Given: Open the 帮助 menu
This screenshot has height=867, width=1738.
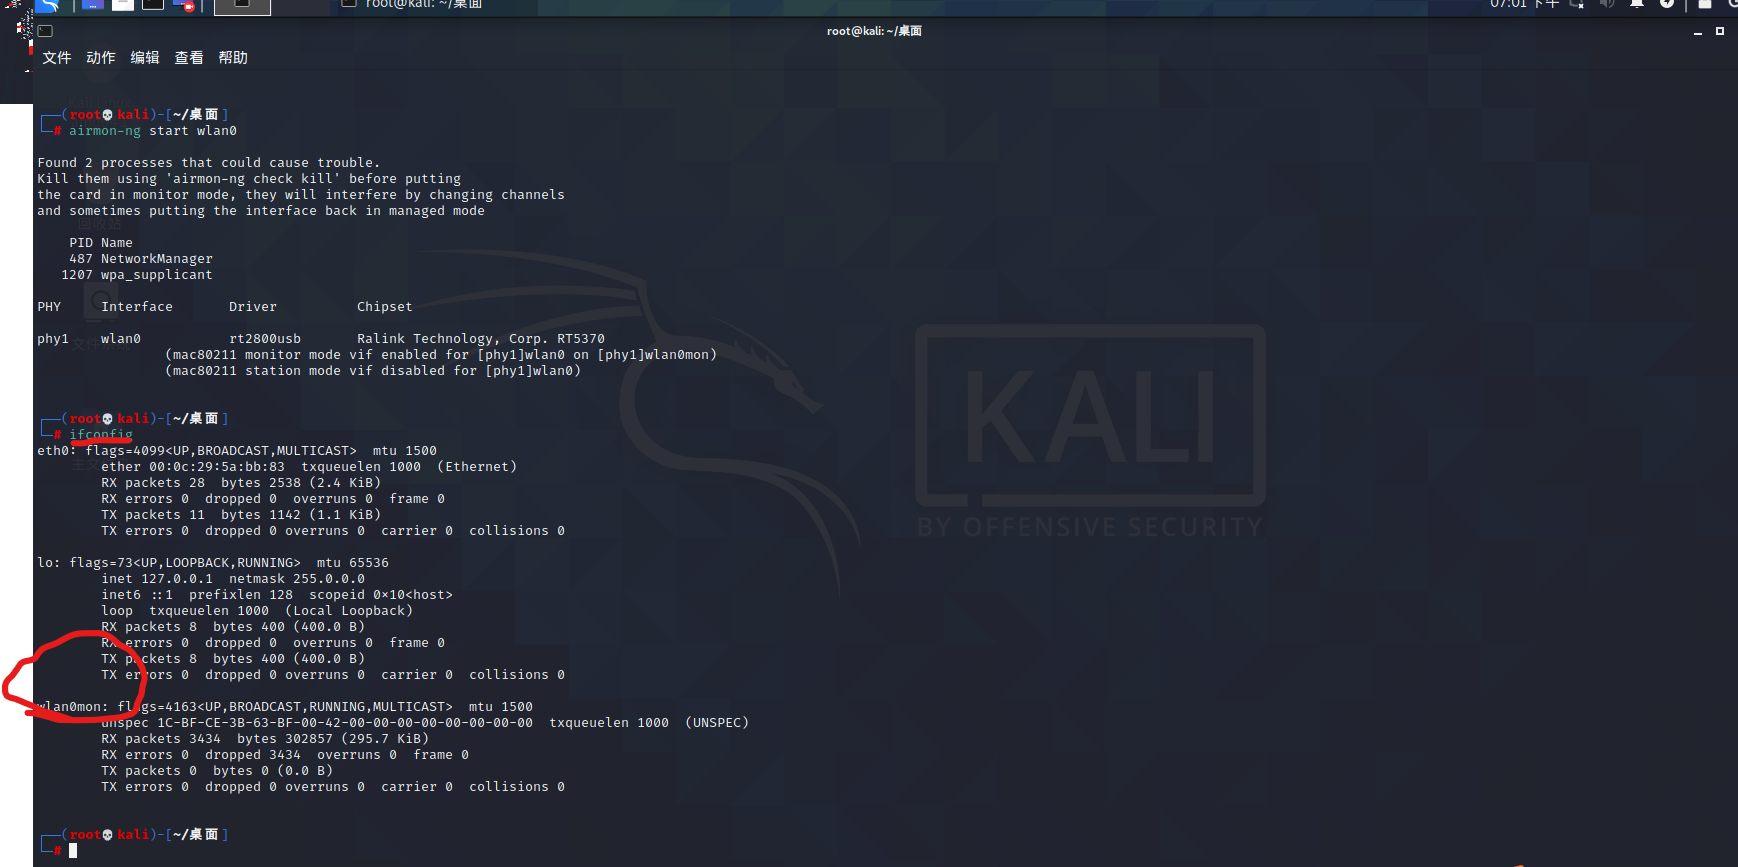Looking at the screenshot, I should tap(233, 58).
